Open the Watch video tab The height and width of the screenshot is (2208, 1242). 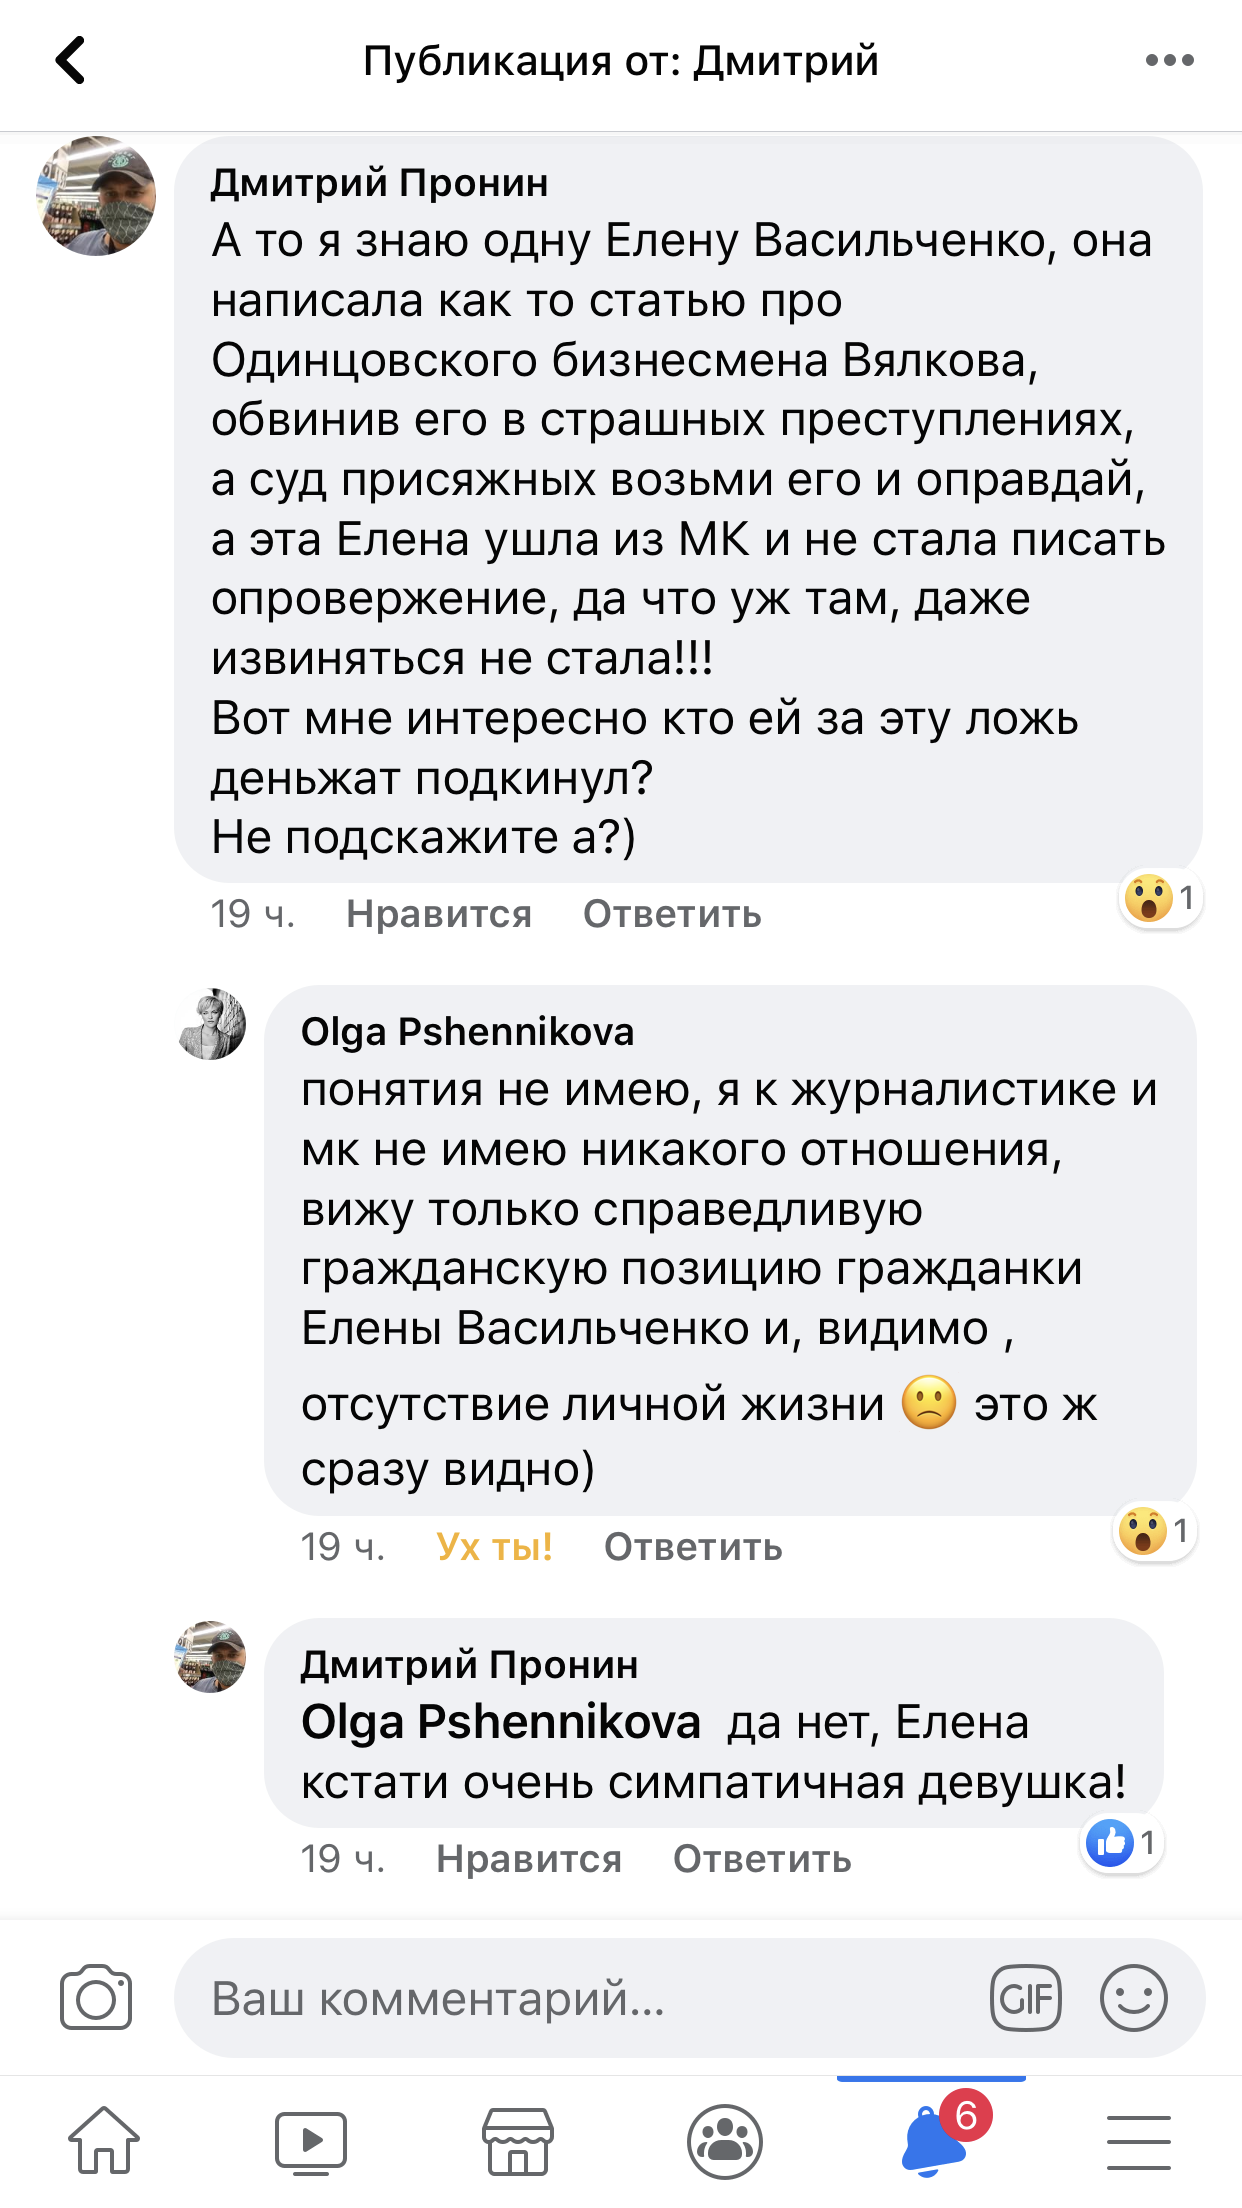[310, 2142]
